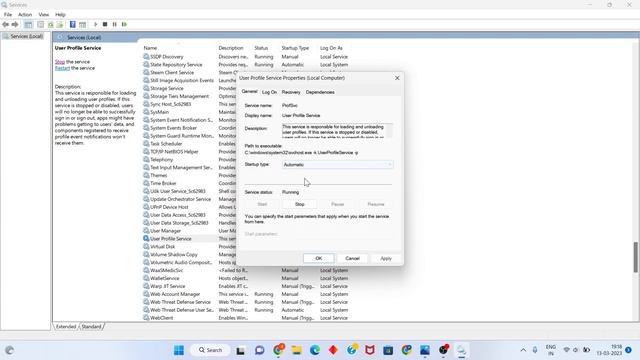640x360 pixels.
Task: Click OK in the Properties dialog
Action: [319, 258]
